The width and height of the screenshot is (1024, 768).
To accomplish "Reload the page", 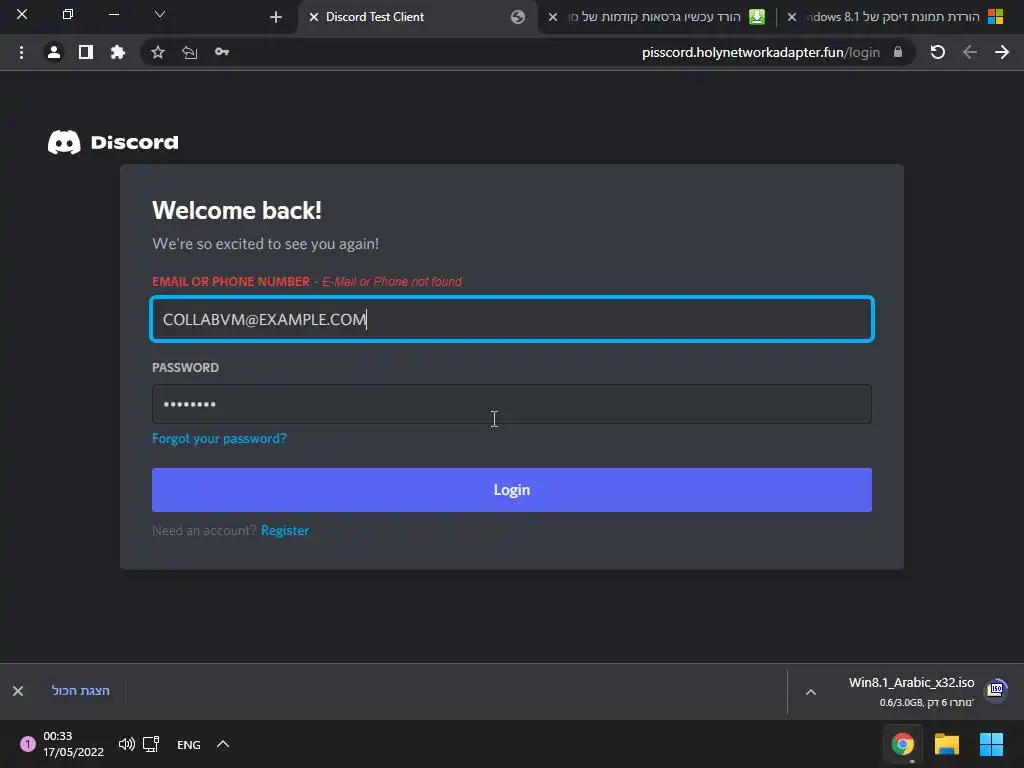I will (x=938, y=52).
